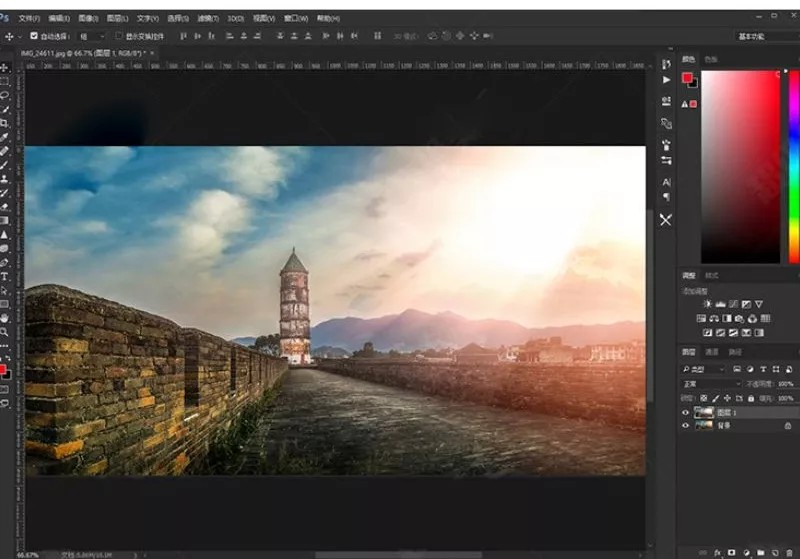This screenshot has height=559, width=800.
Task: Open the play Actions panel icon
Action: coord(666,80)
